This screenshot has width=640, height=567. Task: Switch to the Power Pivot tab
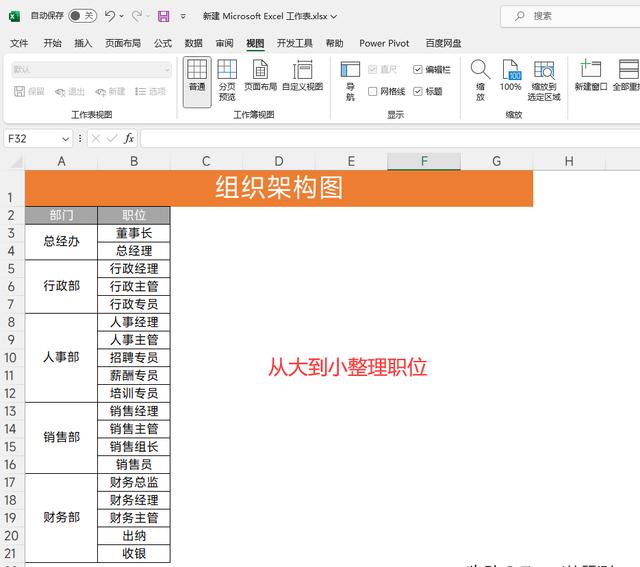[x=384, y=43]
